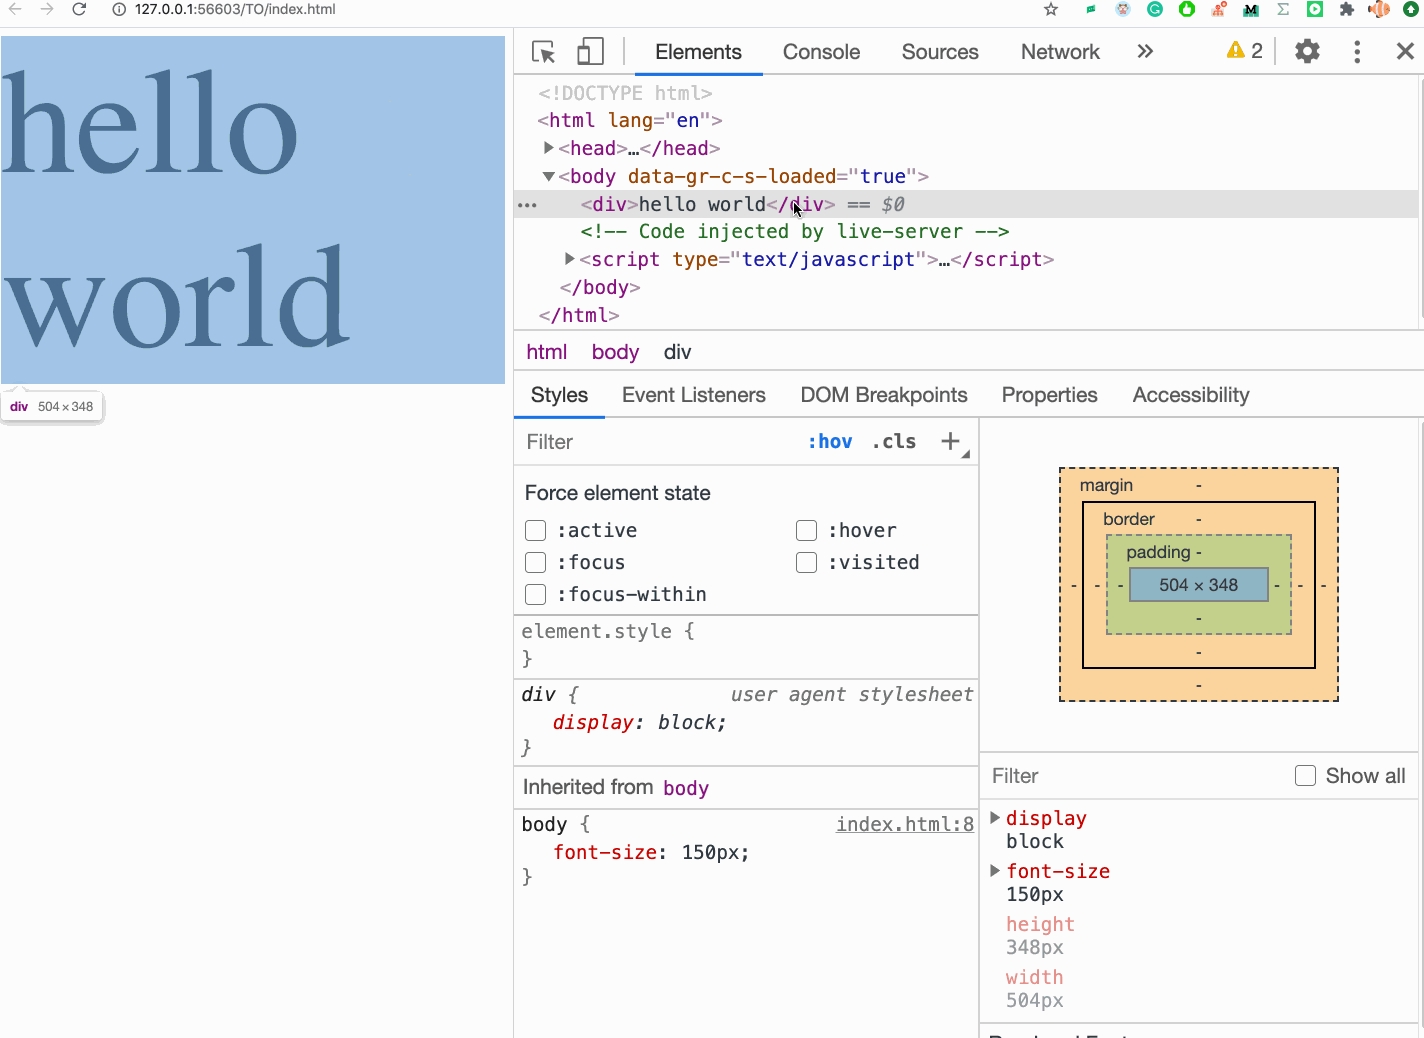
Task: Open the DevTools three-dot customize menu
Action: pos(1357,52)
